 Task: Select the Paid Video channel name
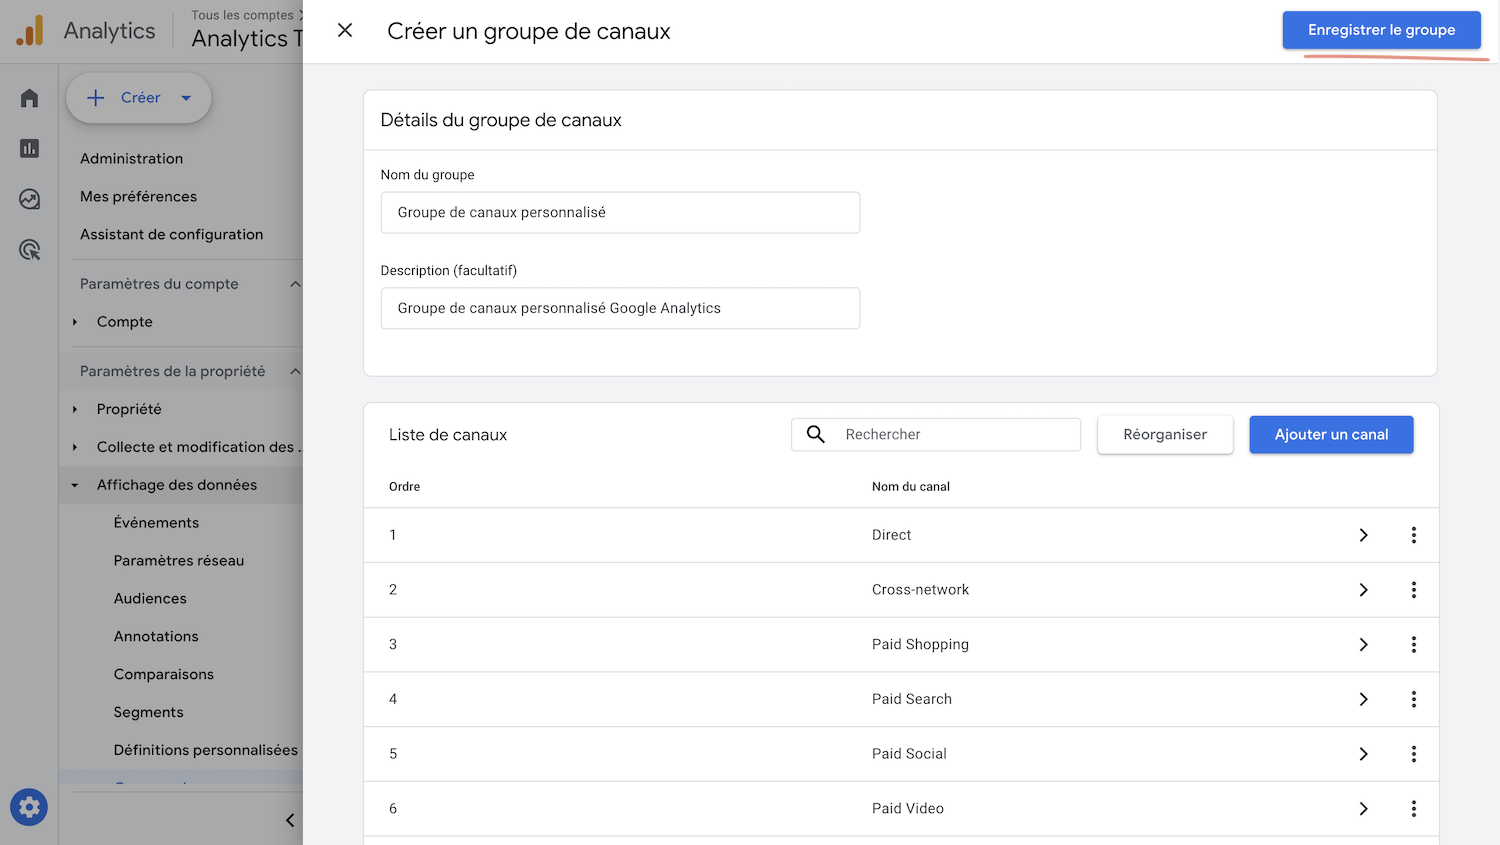(907, 808)
